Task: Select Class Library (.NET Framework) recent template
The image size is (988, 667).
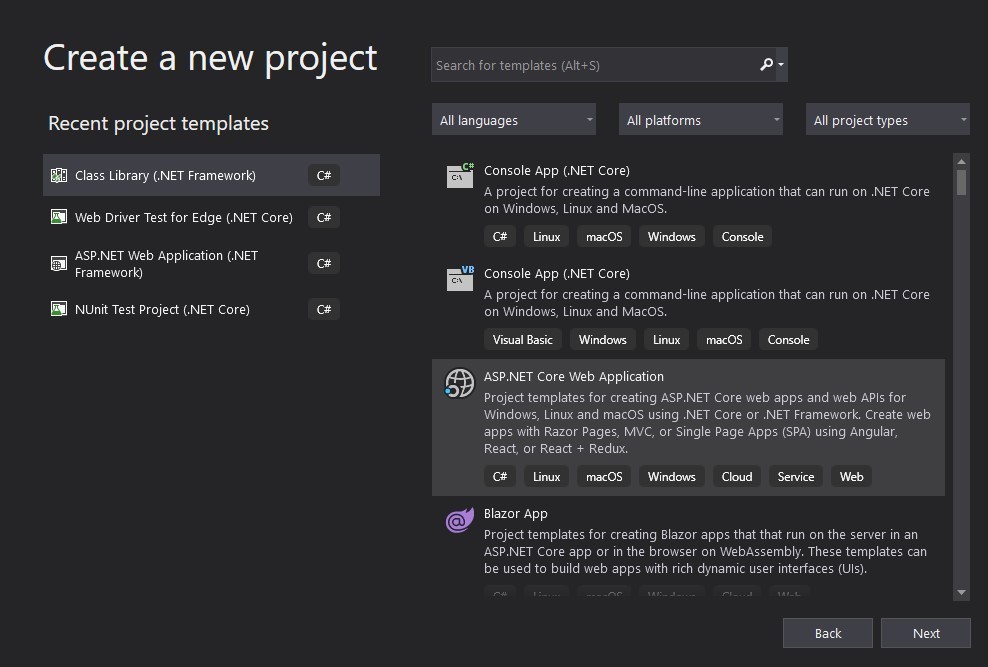Action: (211, 175)
